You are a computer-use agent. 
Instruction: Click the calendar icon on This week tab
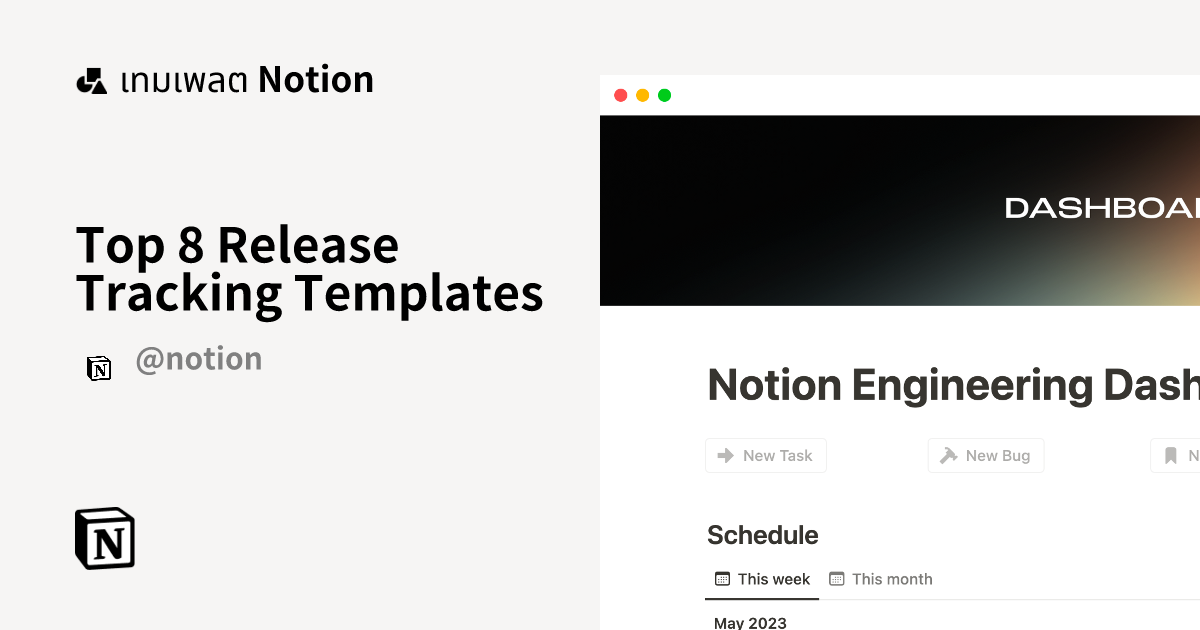tap(722, 578)
